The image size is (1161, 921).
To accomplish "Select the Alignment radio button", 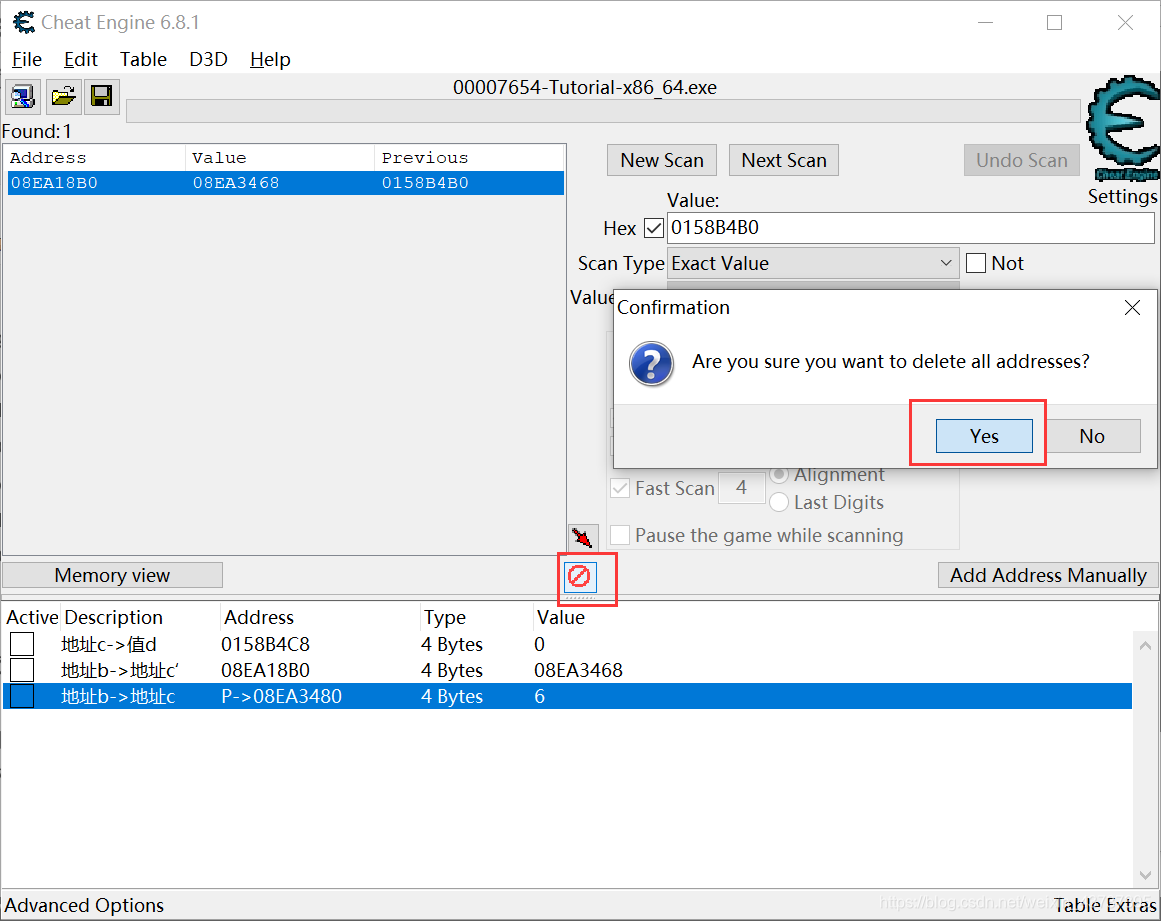I will click(779, 475).
